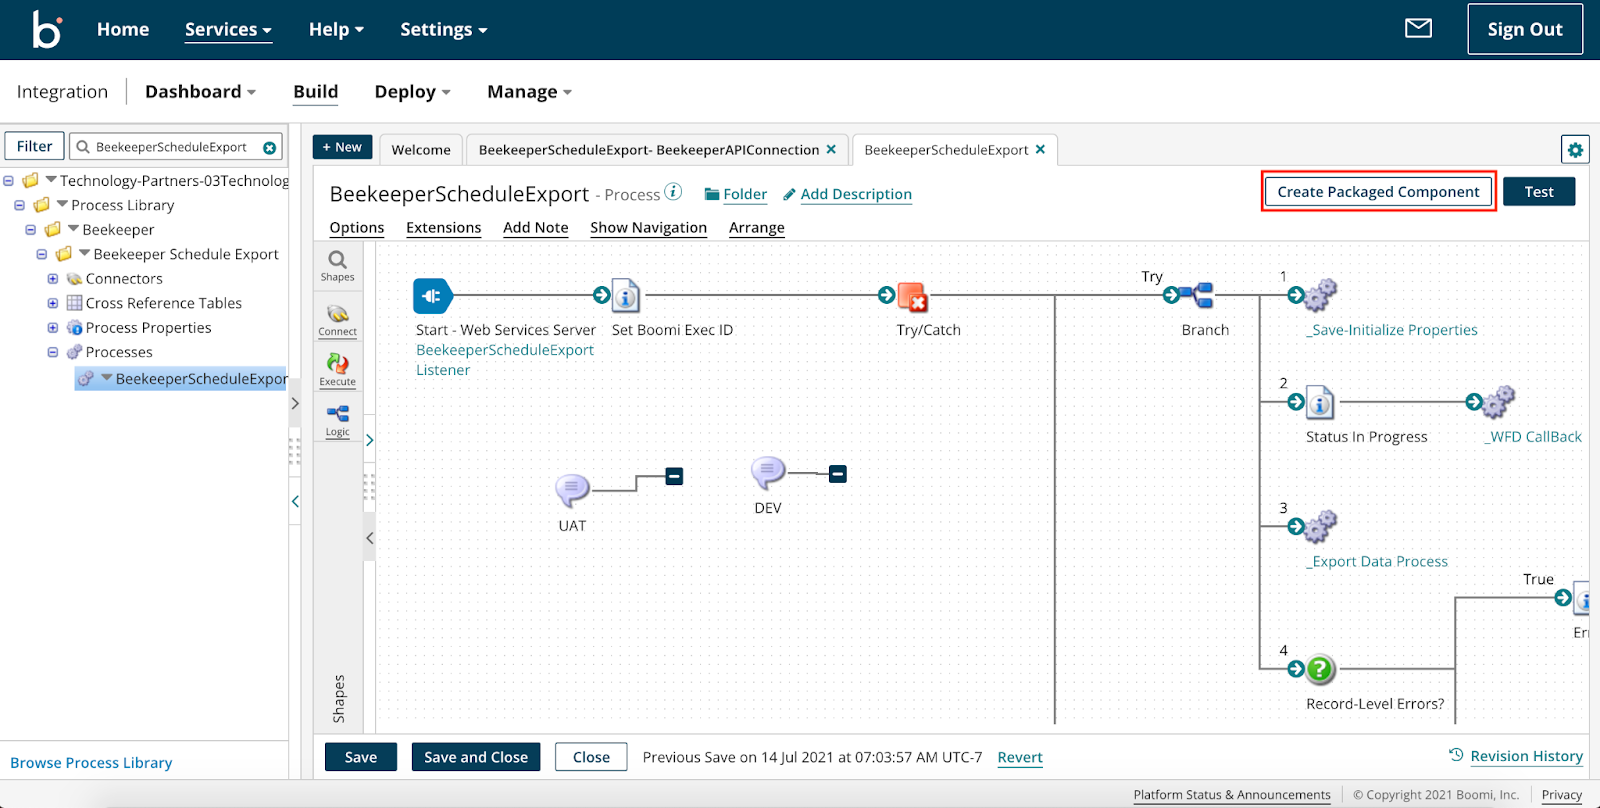This screenshot has width=1600, height=808.
Task: Open the Dashboard dropdown
Action: pos(200,92)
